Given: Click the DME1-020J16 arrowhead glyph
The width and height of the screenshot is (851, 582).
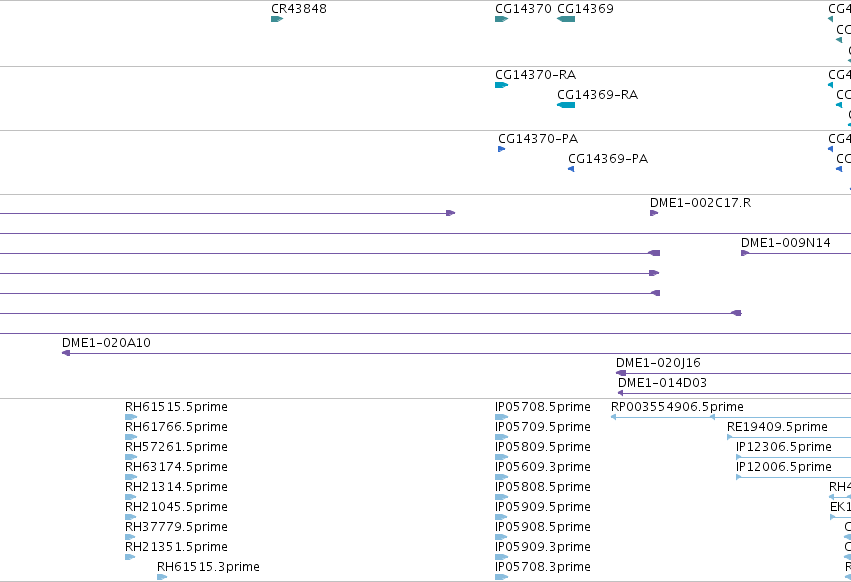Looking at the screenshot, I should 621,373.
